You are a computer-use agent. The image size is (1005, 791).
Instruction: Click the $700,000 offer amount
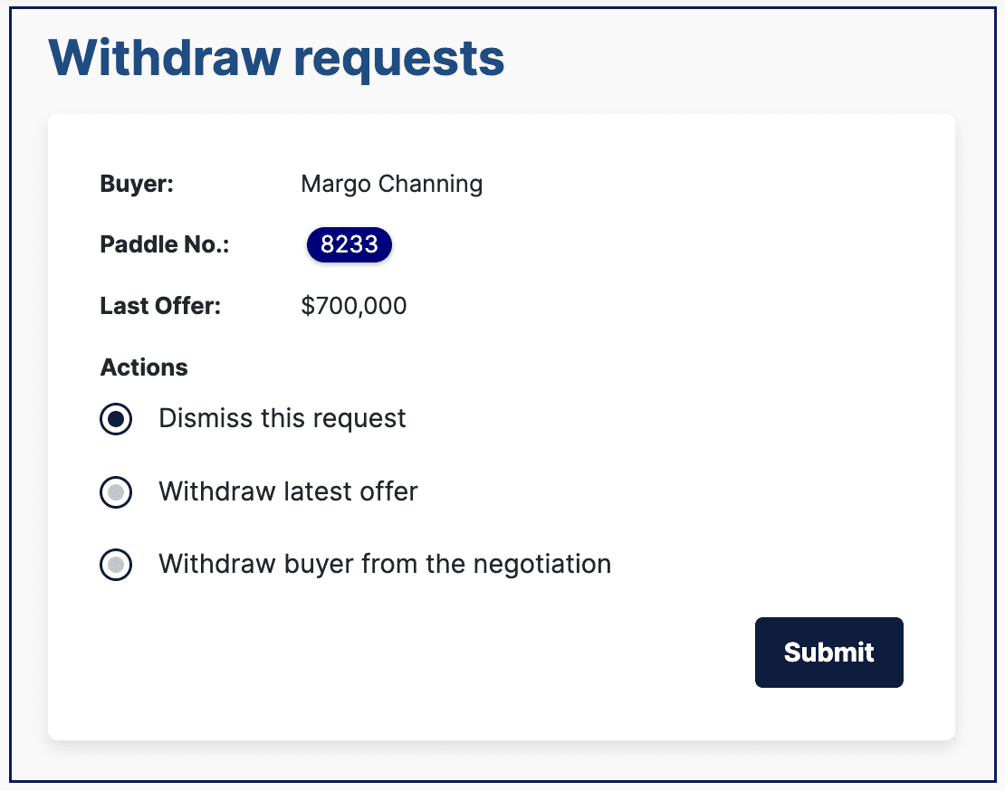(354, 306)
